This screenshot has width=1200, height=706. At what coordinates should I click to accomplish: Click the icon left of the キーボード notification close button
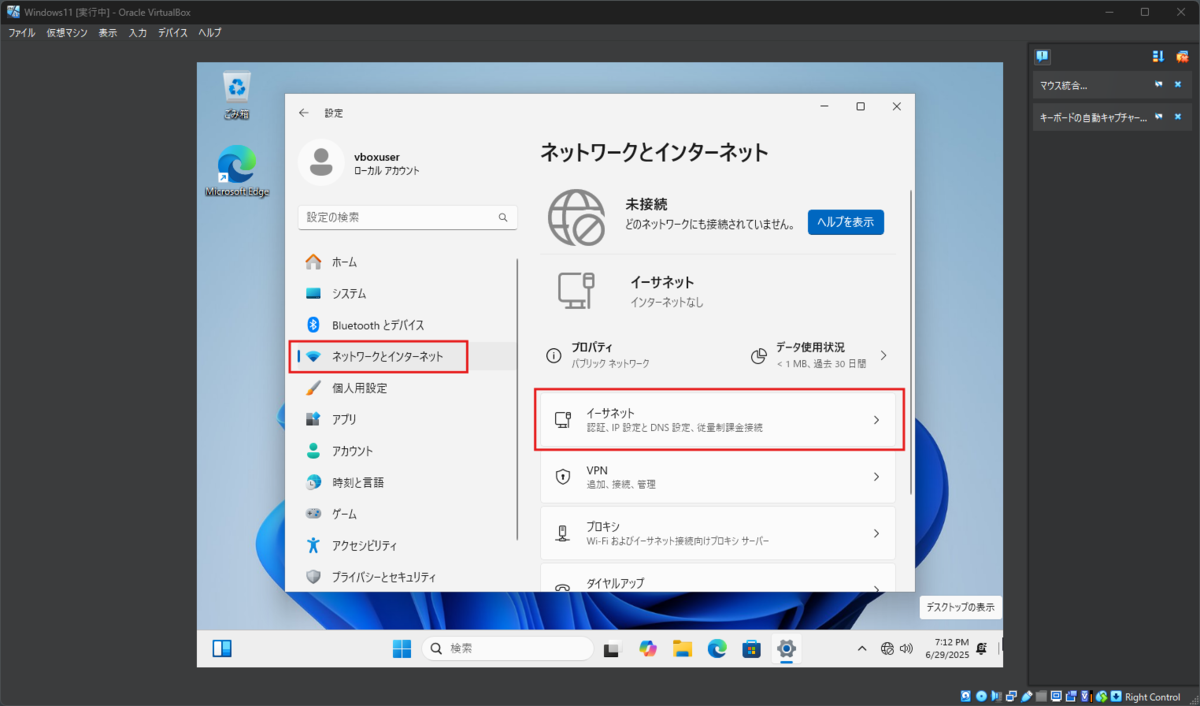(x=1159, y=117)
